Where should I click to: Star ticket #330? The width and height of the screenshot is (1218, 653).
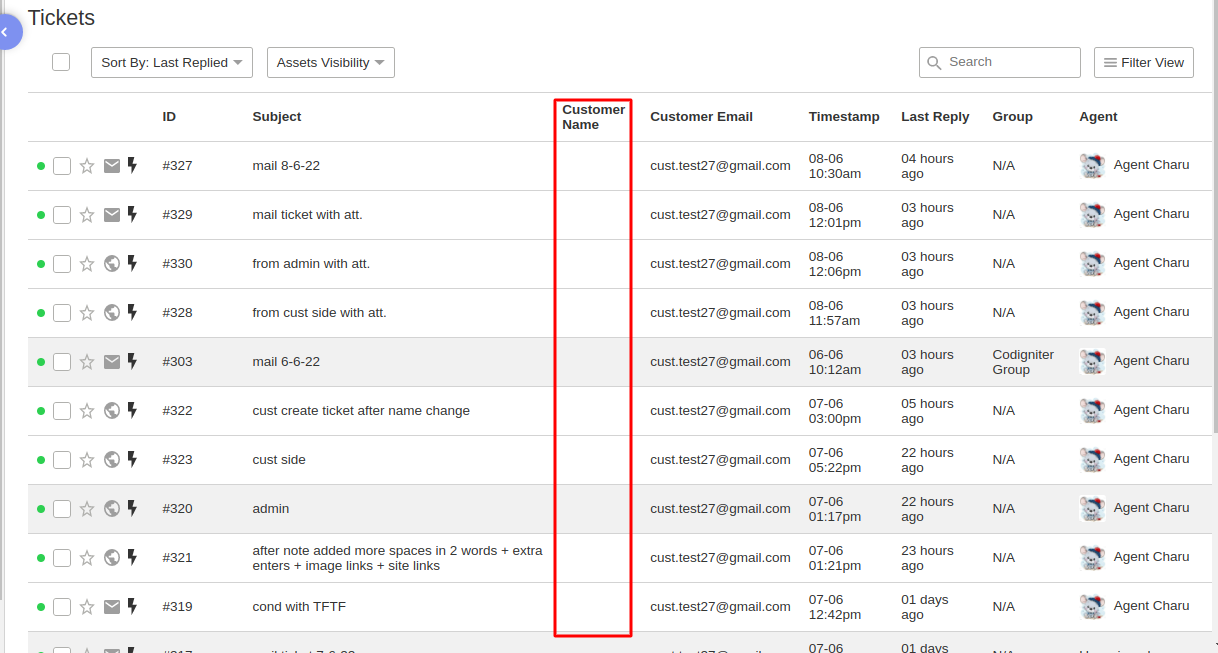(87, 264)
